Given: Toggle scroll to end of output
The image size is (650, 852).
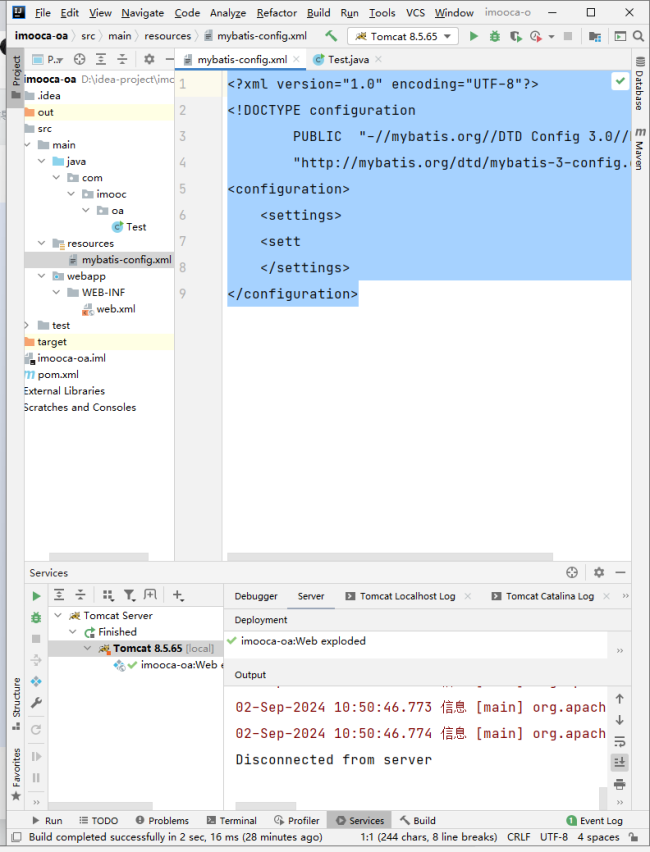Looking at the screenshot, I should [620, 762].
